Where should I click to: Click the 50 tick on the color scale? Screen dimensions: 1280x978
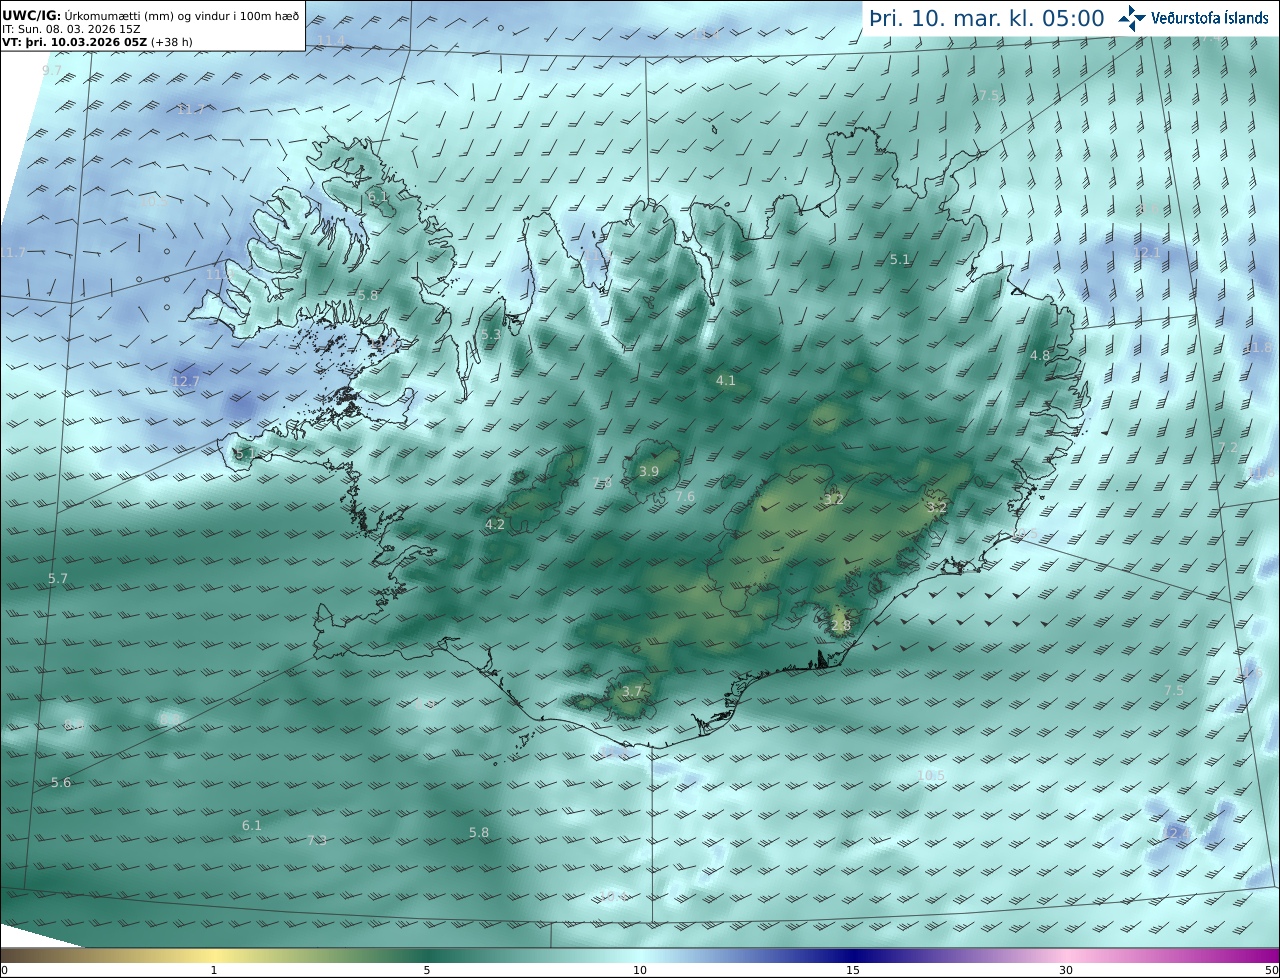click(1271, 970)
